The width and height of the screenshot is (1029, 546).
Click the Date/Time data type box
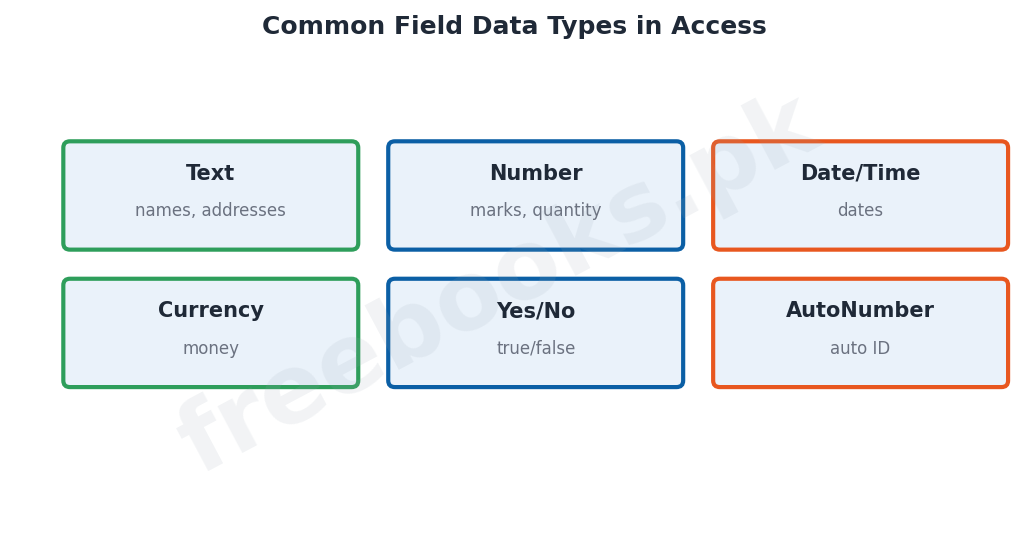(860, 196)
